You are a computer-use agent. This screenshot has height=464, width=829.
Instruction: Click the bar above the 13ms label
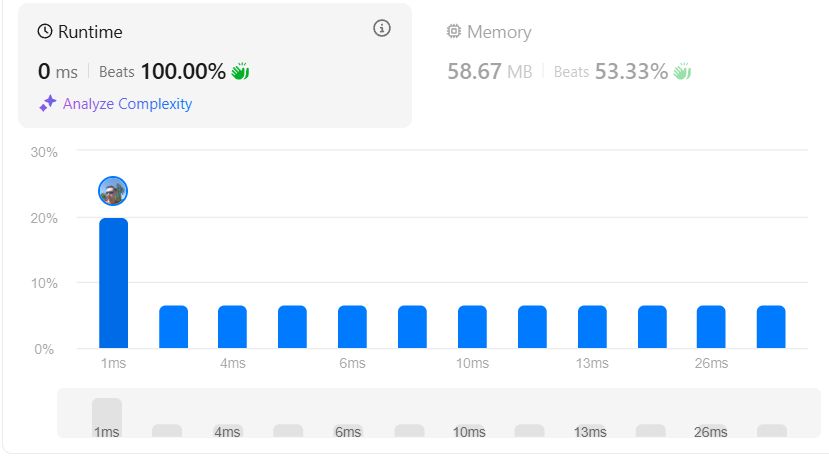[592, 326]
